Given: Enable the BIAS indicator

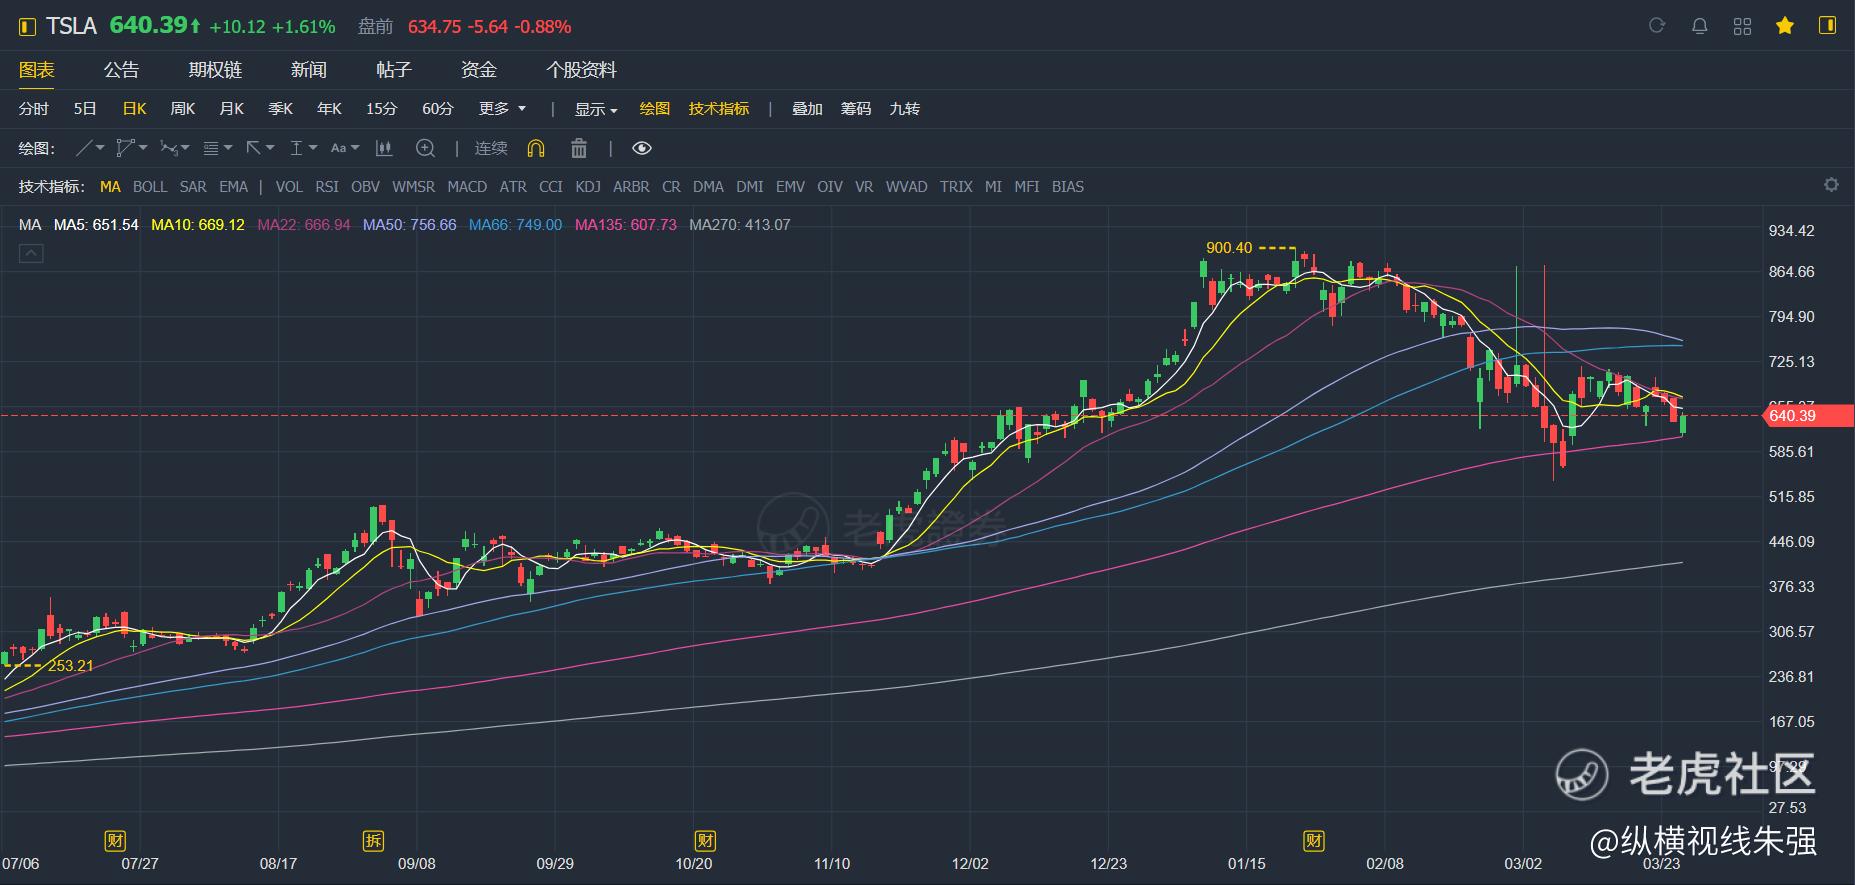Looking at the screenshot, I should (x=1068, y=186).
